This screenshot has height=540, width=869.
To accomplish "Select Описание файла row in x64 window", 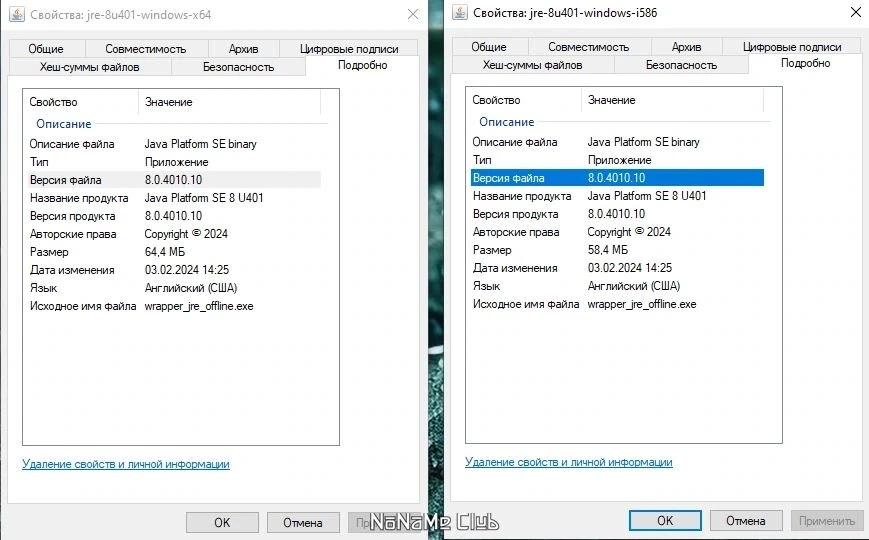I will point(174,144).
